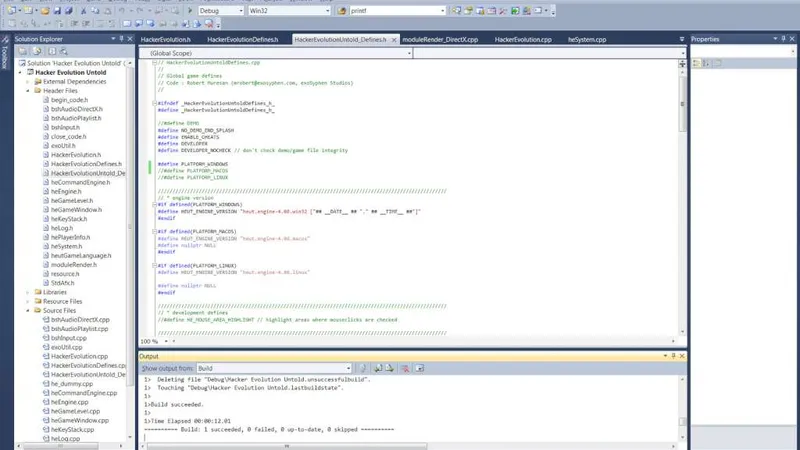800x450 pixels.
Task: Select bshAudioDirectX.cpp in Source Files
Action: 80,320
